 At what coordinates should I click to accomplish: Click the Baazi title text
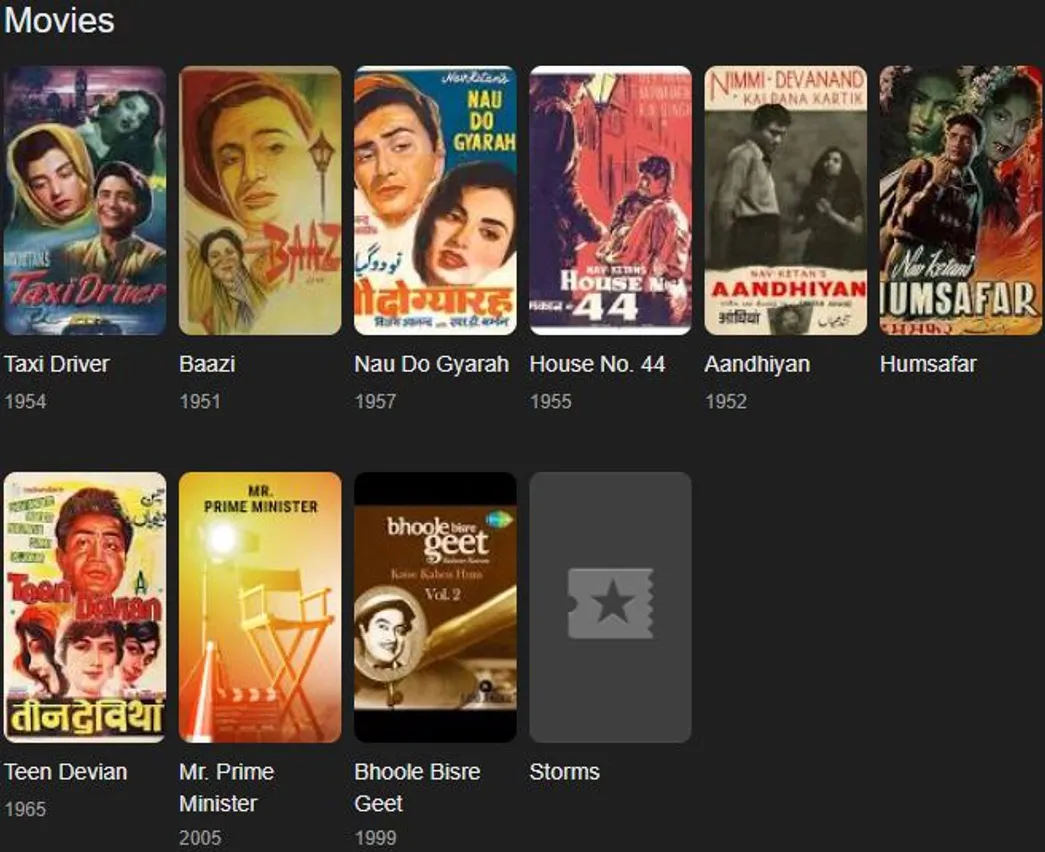click(x=207, y=364)
